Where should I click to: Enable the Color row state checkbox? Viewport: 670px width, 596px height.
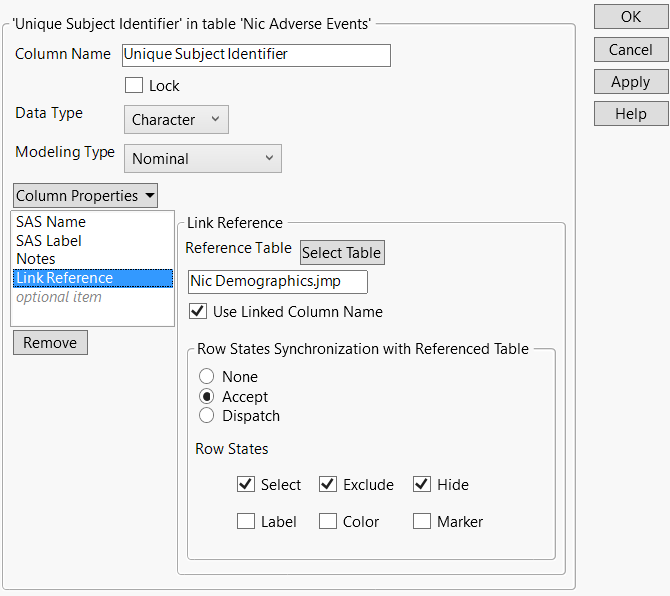[x=328, y=521]
